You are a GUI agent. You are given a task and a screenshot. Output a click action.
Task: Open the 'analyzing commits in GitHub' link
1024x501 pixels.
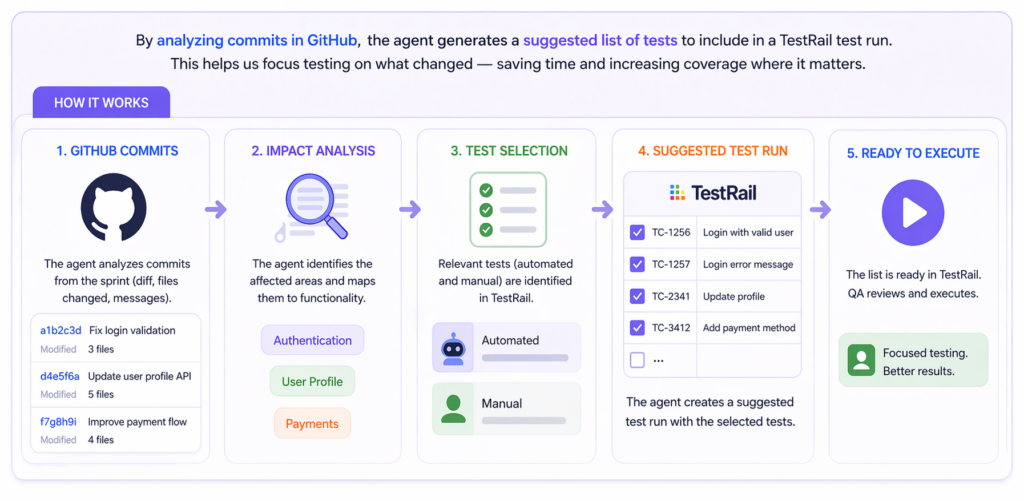click(258, 41)
